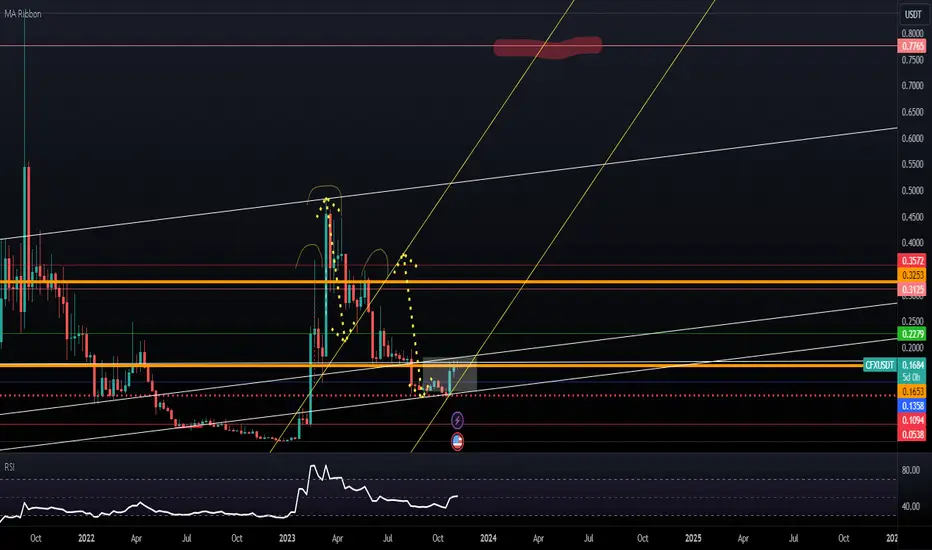Screen dimensions: 932x550
Task: Click the 0.1358 blue price label
Action: [x=912, y=406]
